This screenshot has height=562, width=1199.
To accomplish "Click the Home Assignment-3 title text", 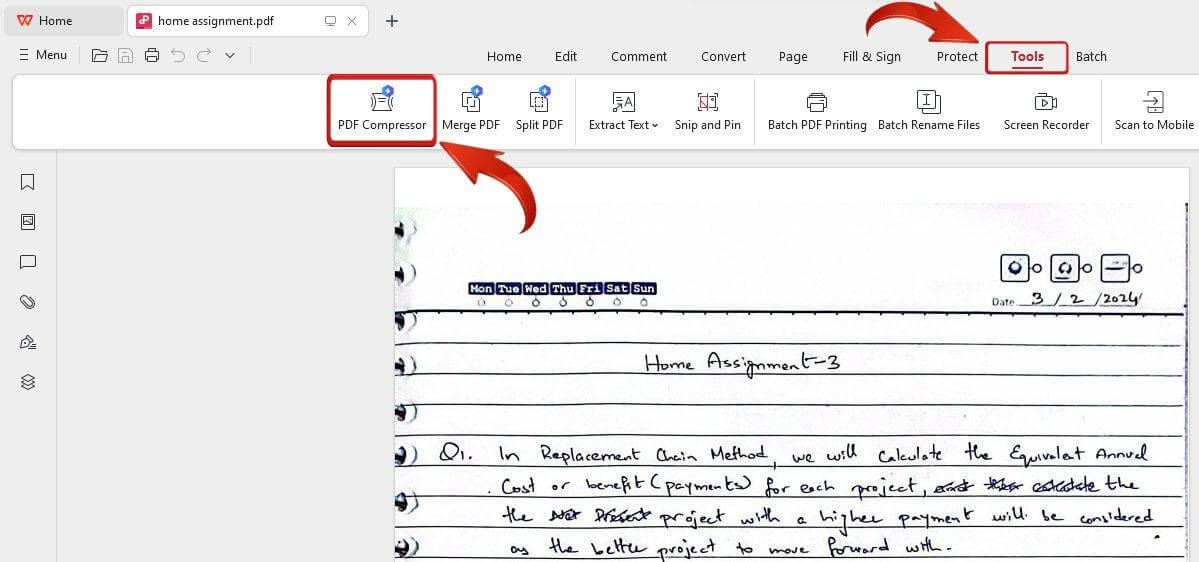I will pos(742,362).
